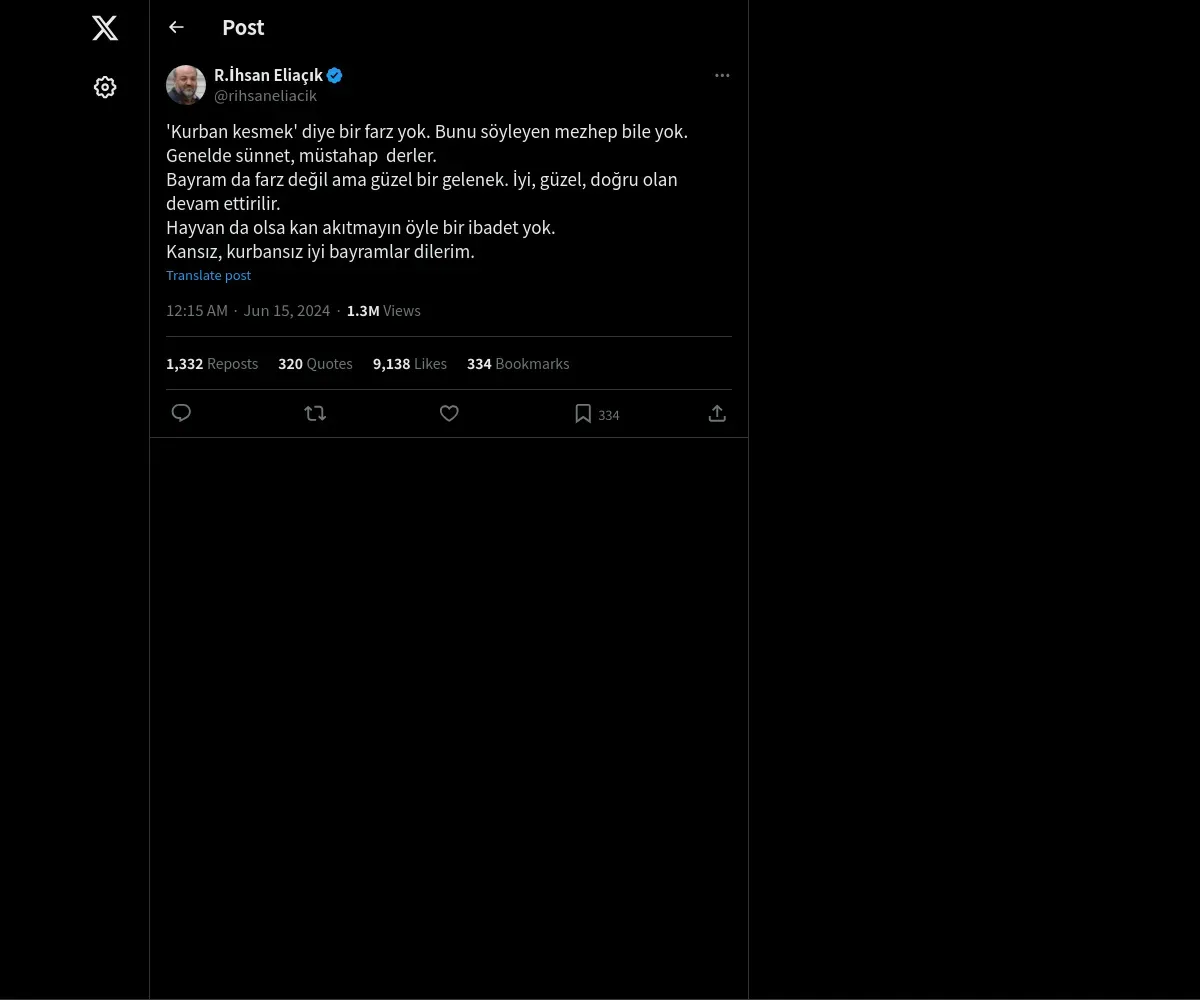Viewport: 1200px width, 1000px height.
Task: Click the Translate post link
Action: [208, 276]
